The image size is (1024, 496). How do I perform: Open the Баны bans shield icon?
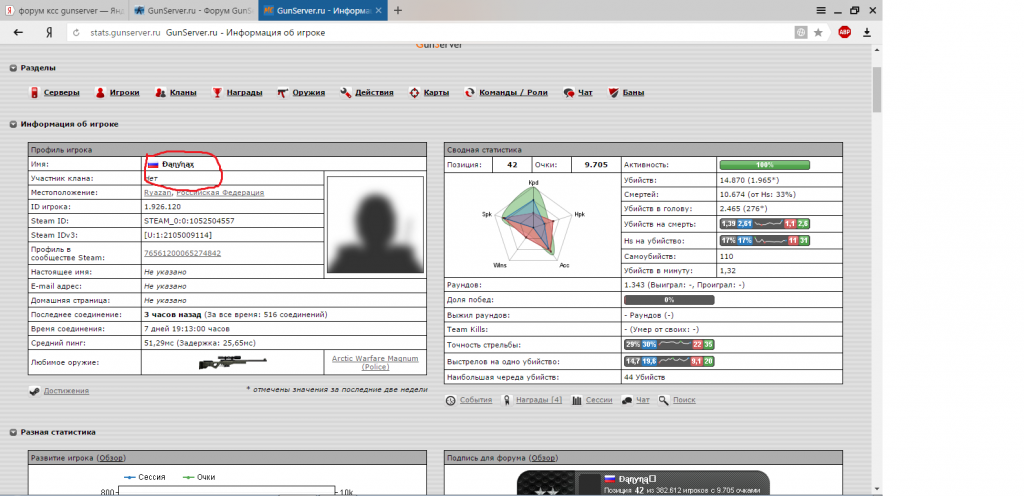613,93
